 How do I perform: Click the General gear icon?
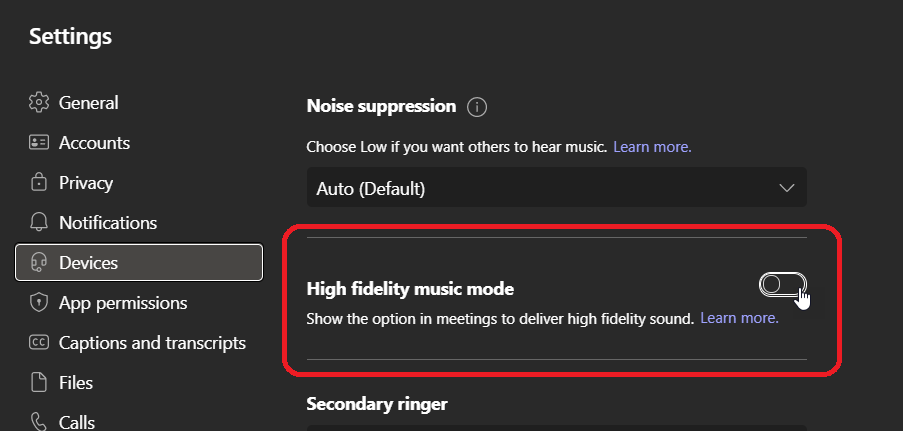tap(39, 103)
